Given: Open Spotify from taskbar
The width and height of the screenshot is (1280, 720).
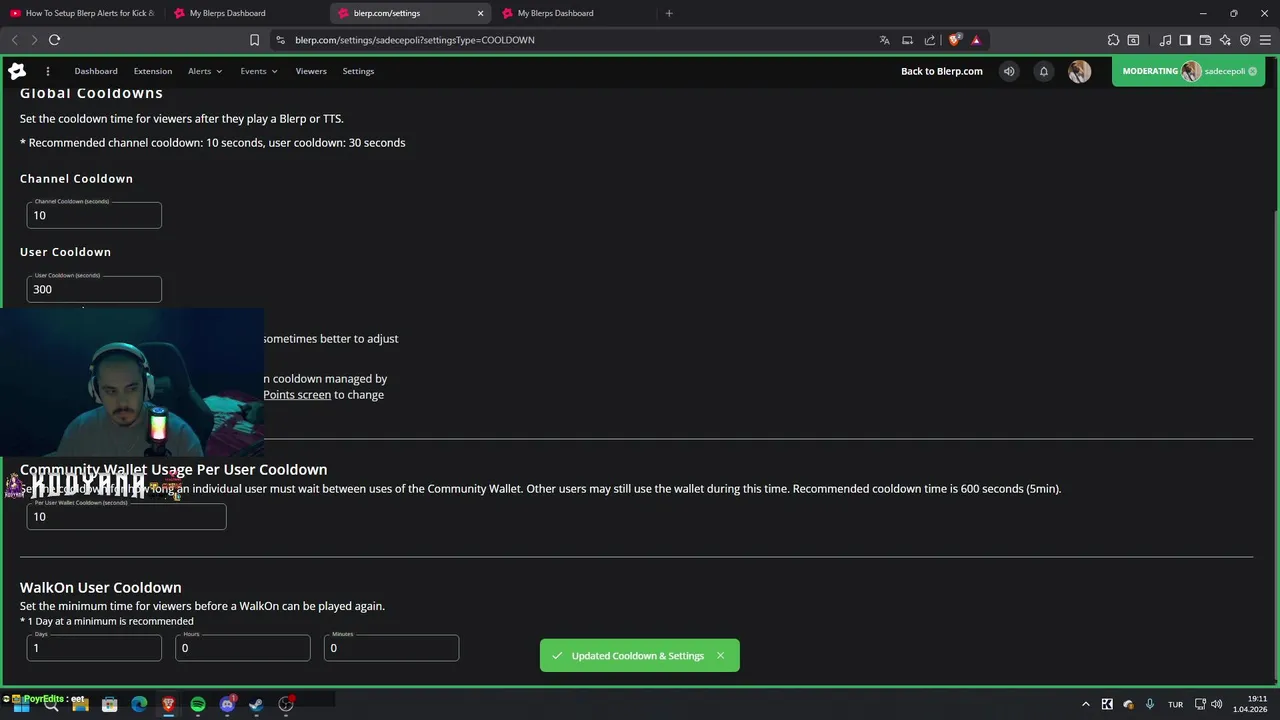Looking at the screenshot, I should [198, 704].
